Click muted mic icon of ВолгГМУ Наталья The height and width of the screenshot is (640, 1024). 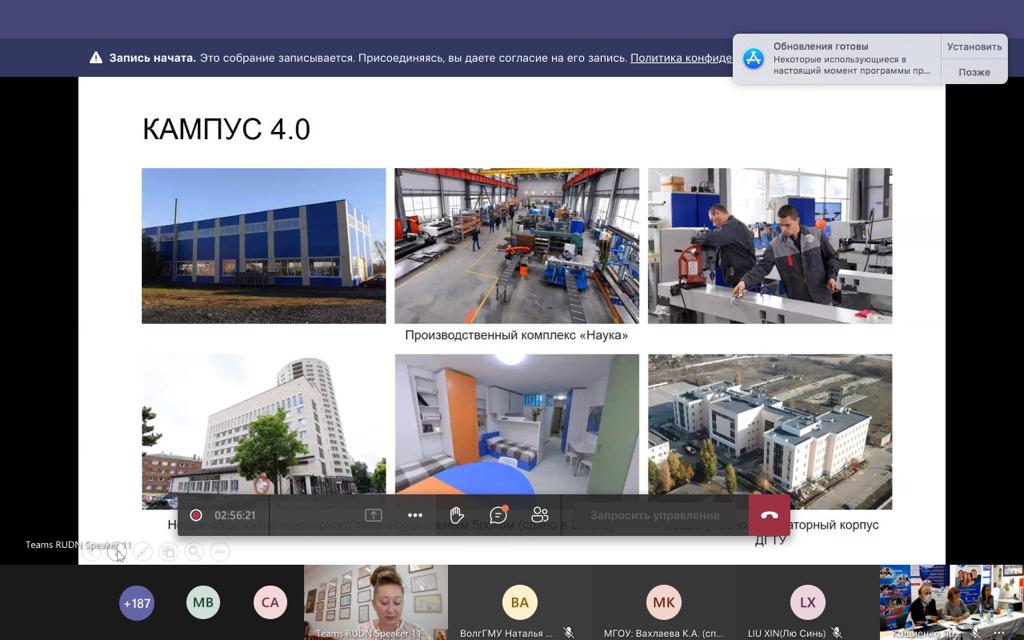pos(569,633)
